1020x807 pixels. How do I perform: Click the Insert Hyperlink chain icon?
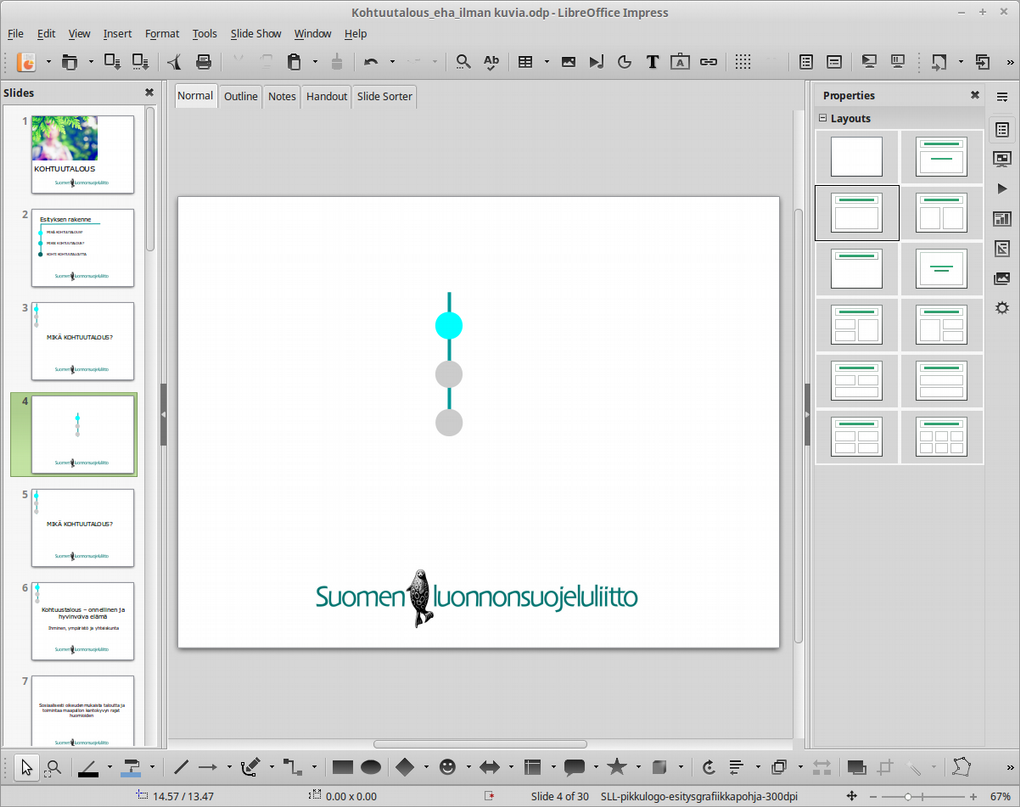(x=708, y=62)
